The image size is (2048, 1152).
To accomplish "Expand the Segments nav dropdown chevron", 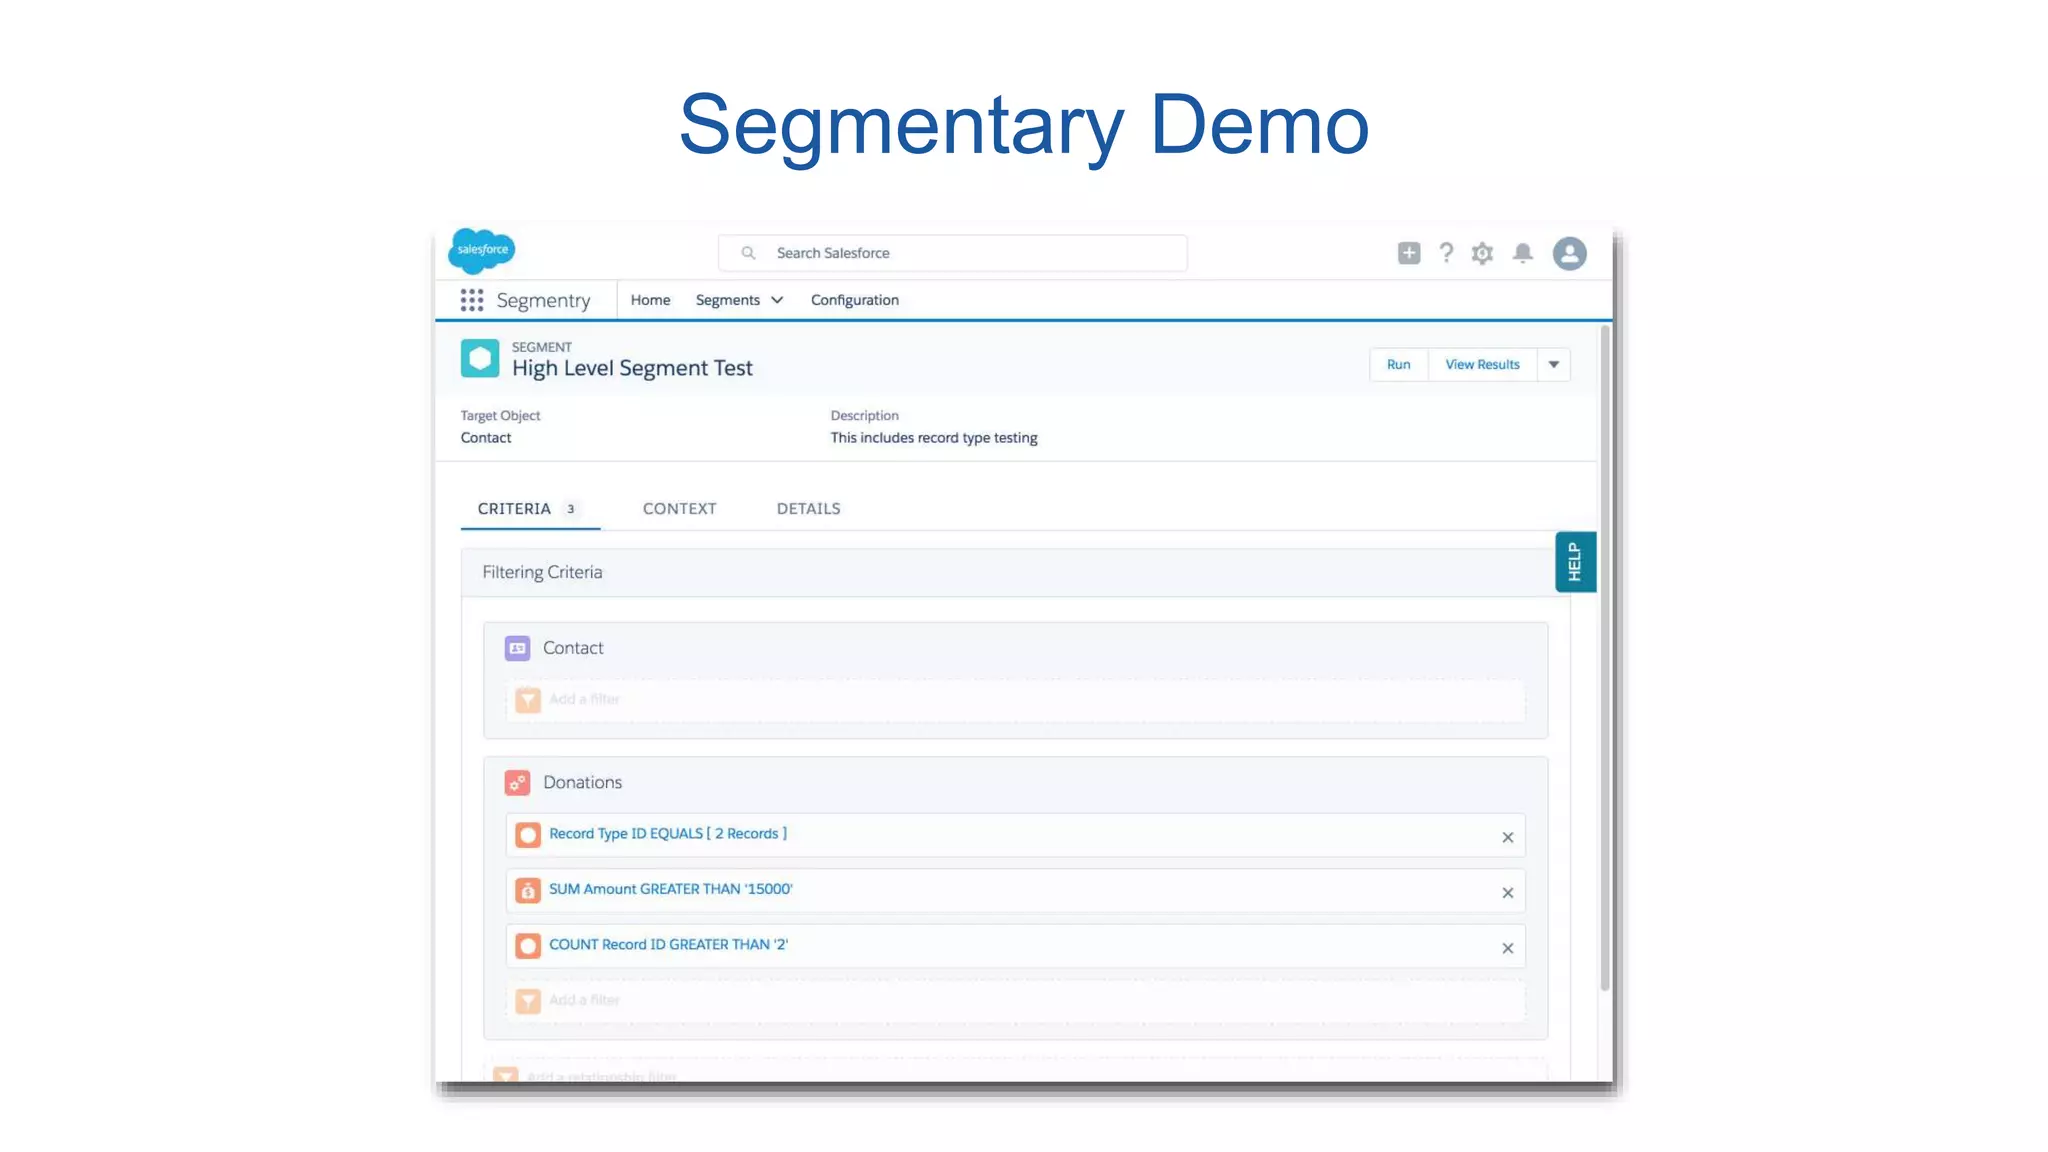I will click(777, 300).
